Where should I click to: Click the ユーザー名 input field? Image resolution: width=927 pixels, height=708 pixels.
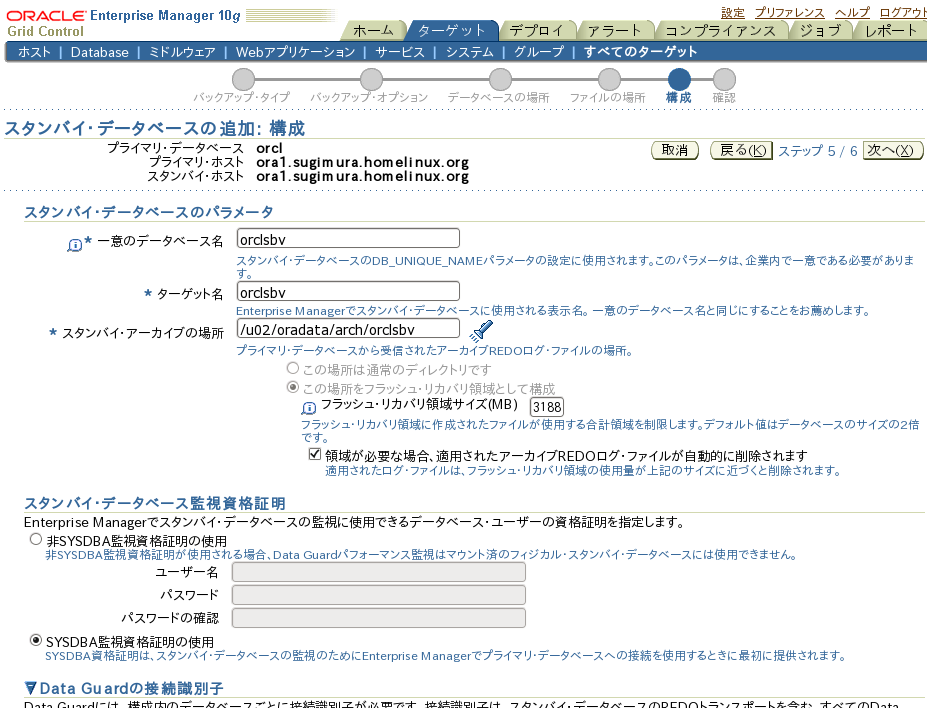click(379, 572)
